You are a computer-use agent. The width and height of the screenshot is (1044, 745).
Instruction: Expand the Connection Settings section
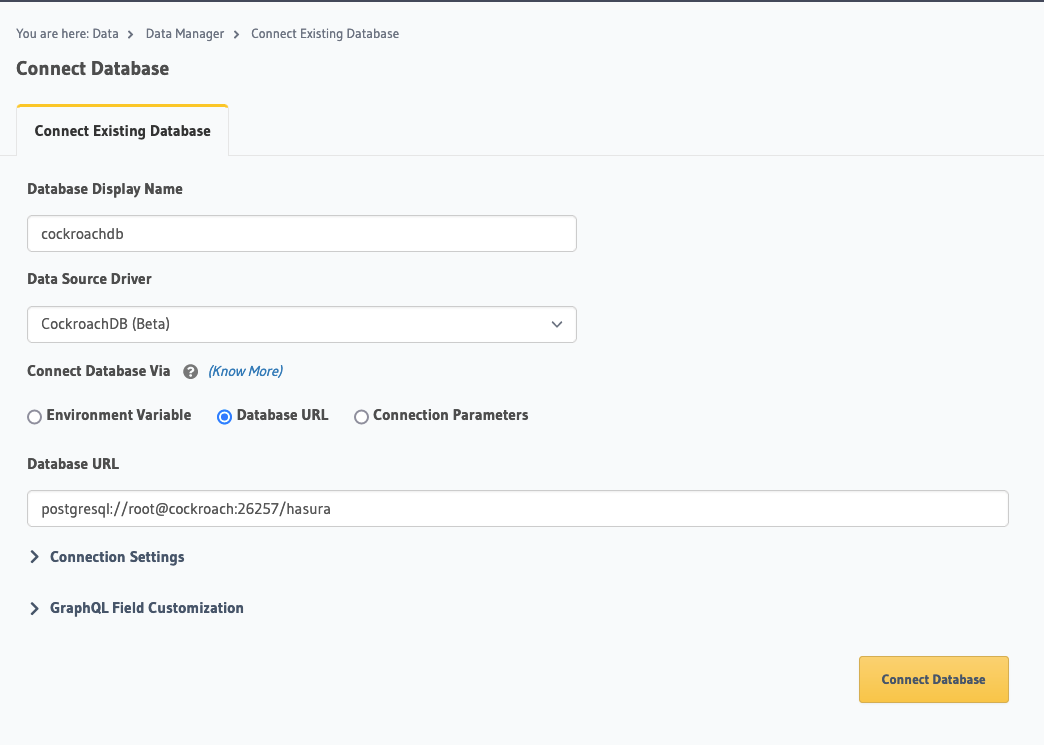click(116, 557)
